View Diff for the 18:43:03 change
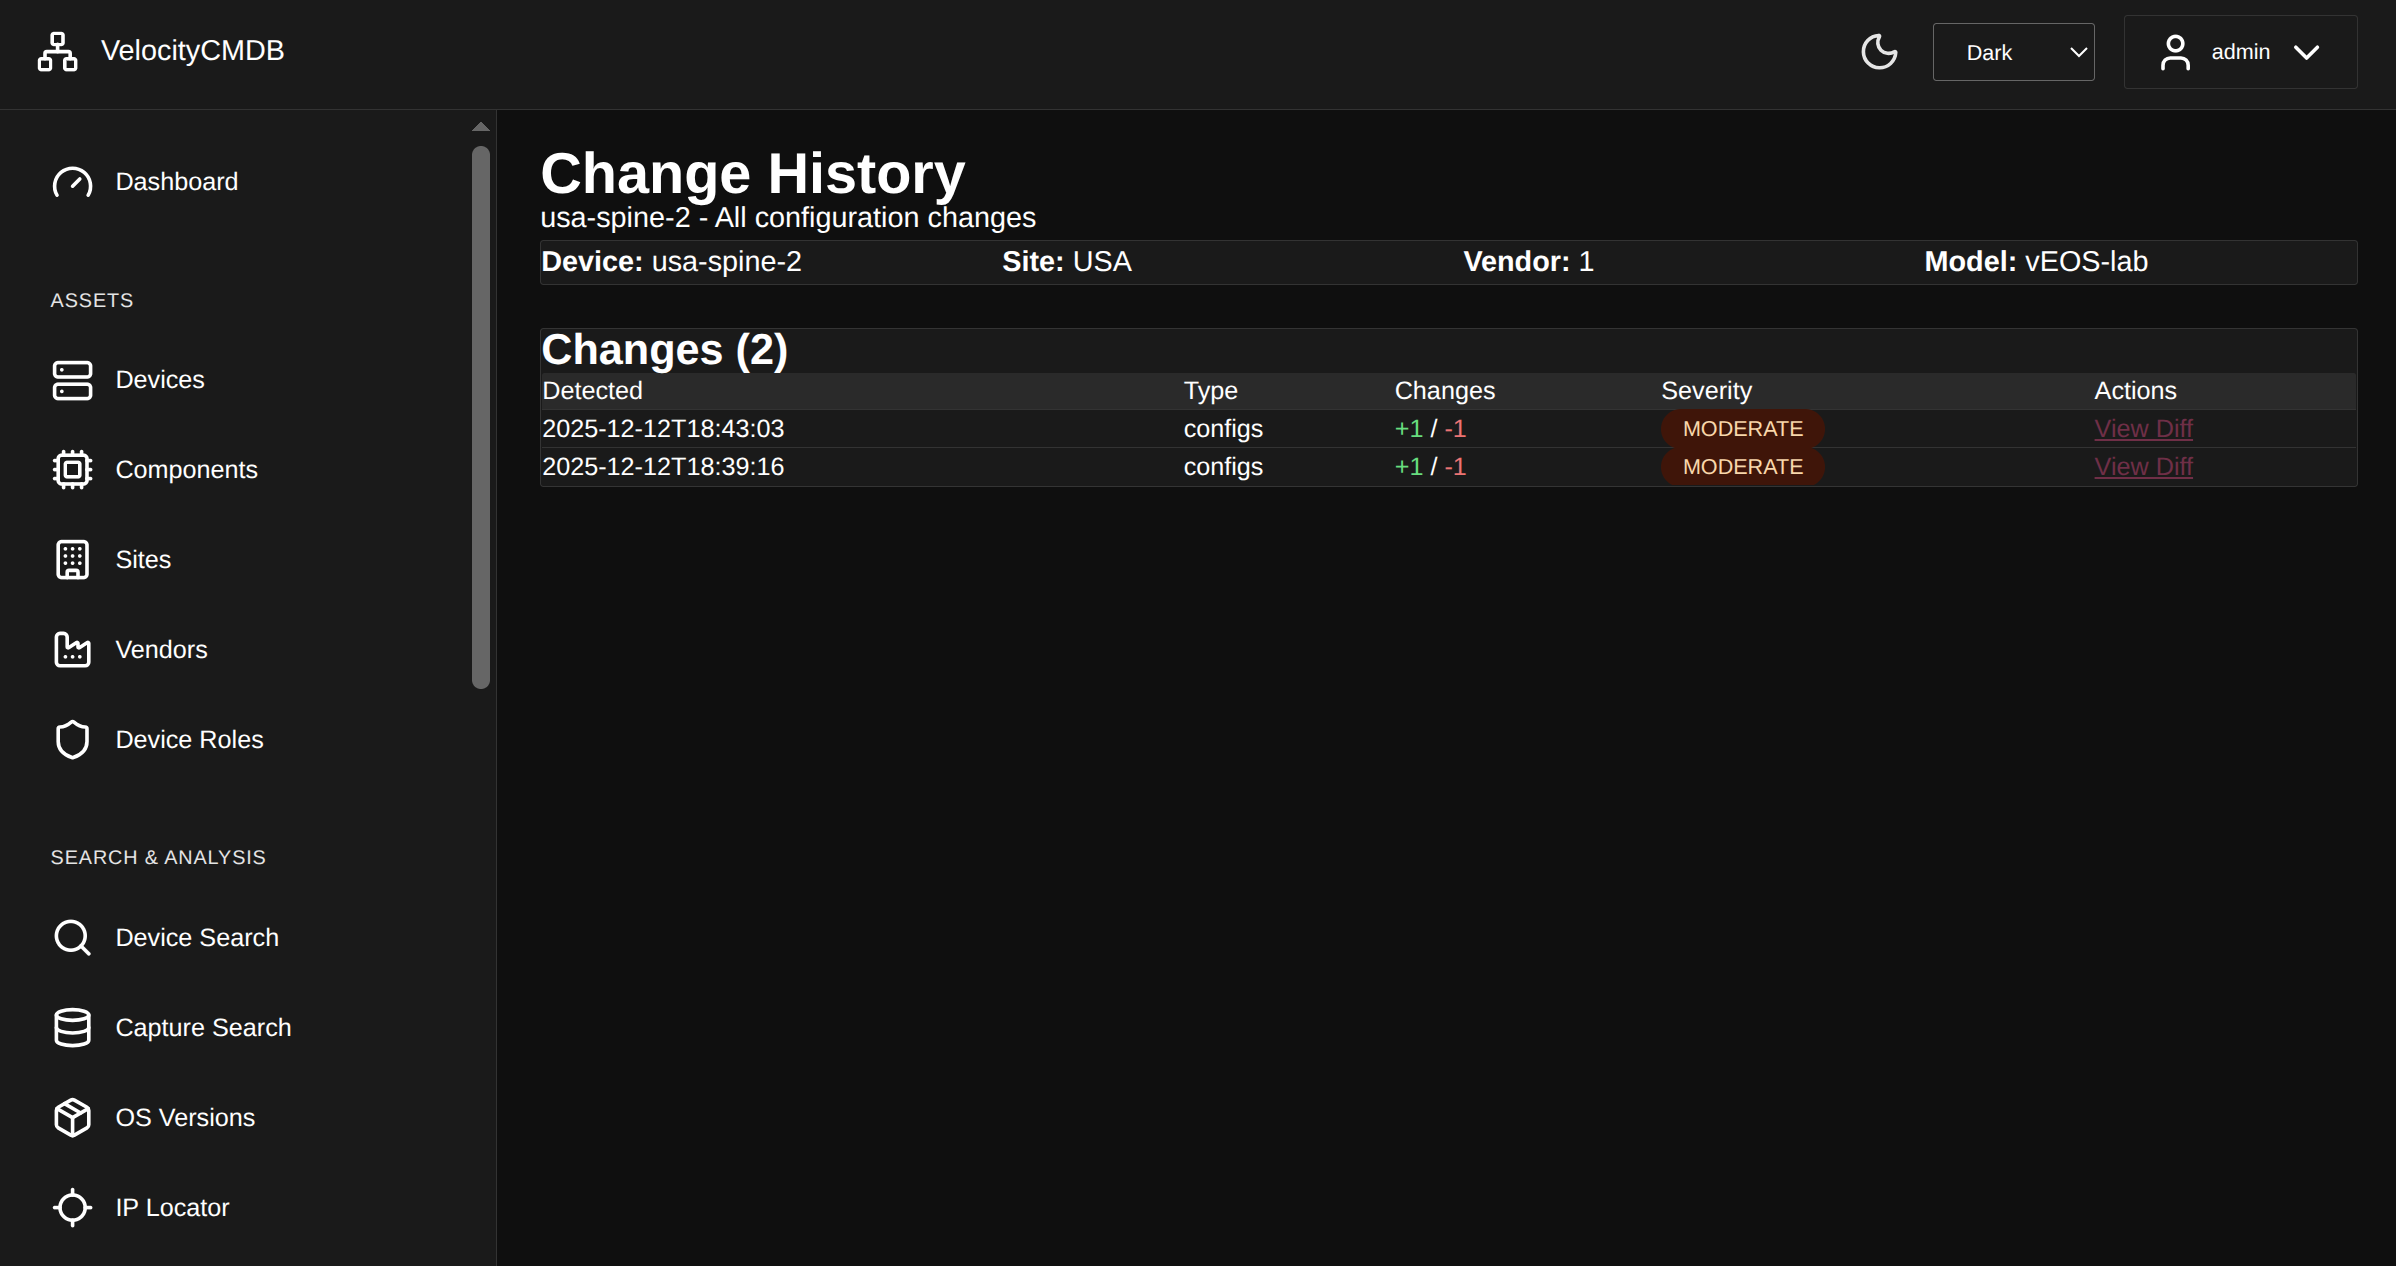2396x1266 pixels. pos(2143,429)
